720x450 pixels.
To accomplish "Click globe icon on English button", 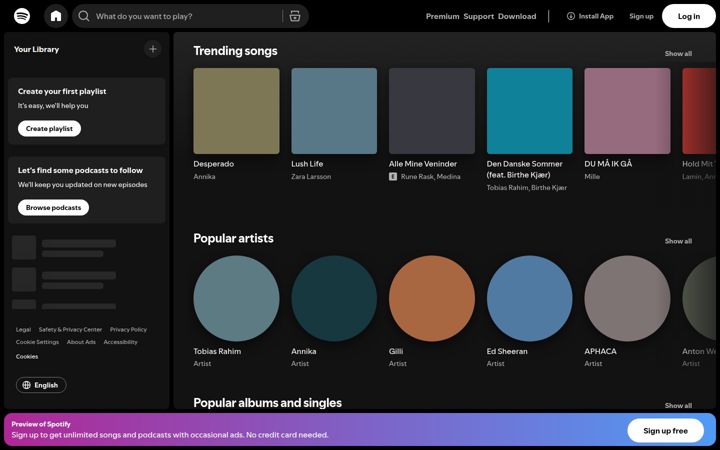I will click(27, 385).
